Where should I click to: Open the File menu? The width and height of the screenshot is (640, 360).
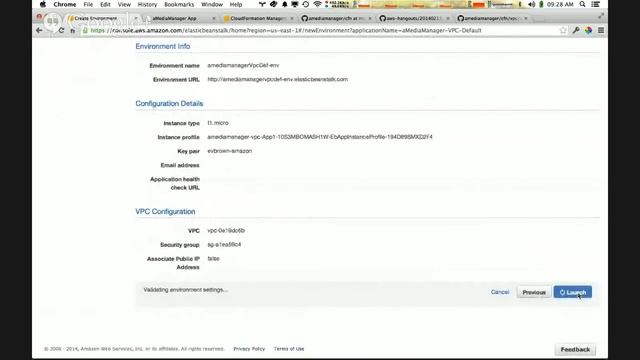click(x=88, y=4)
